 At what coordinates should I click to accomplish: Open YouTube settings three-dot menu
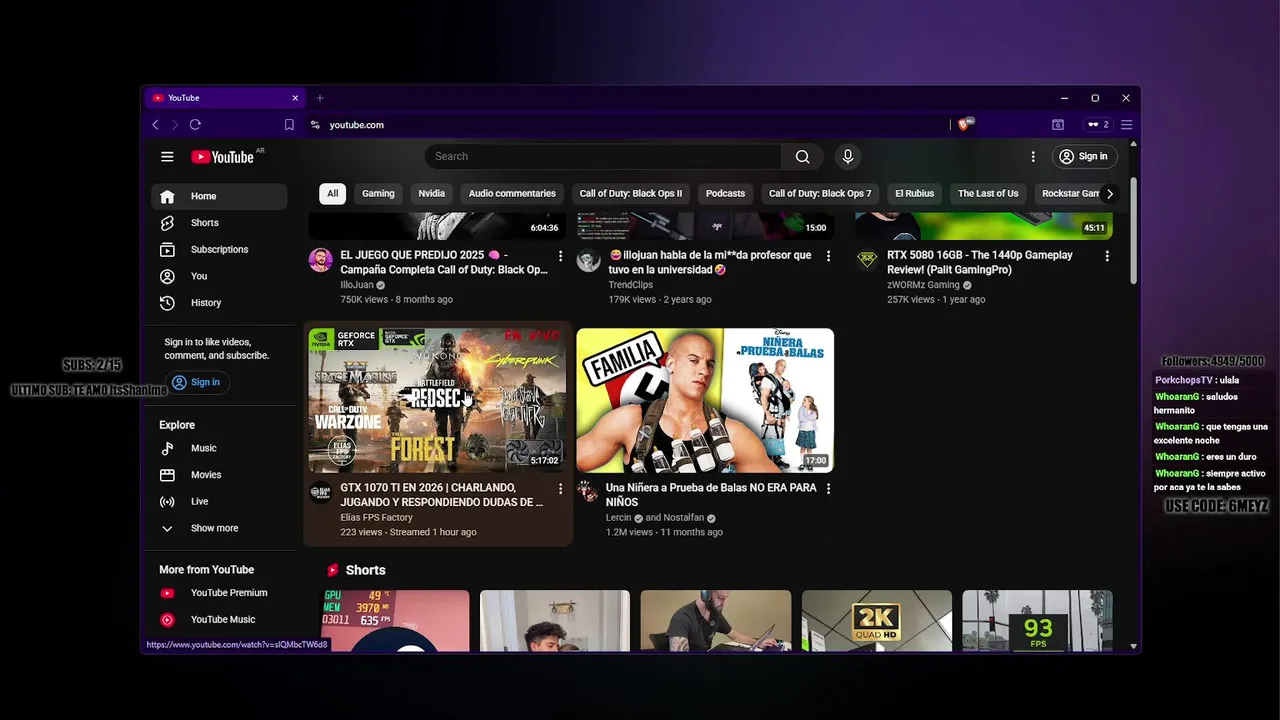tap(1033, 157)
